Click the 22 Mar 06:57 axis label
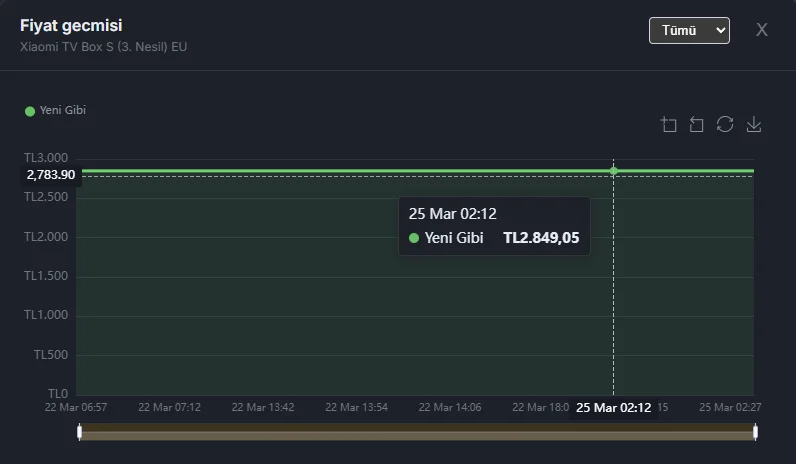The height and width of the screenshot is (464, 796). (76, 407)
